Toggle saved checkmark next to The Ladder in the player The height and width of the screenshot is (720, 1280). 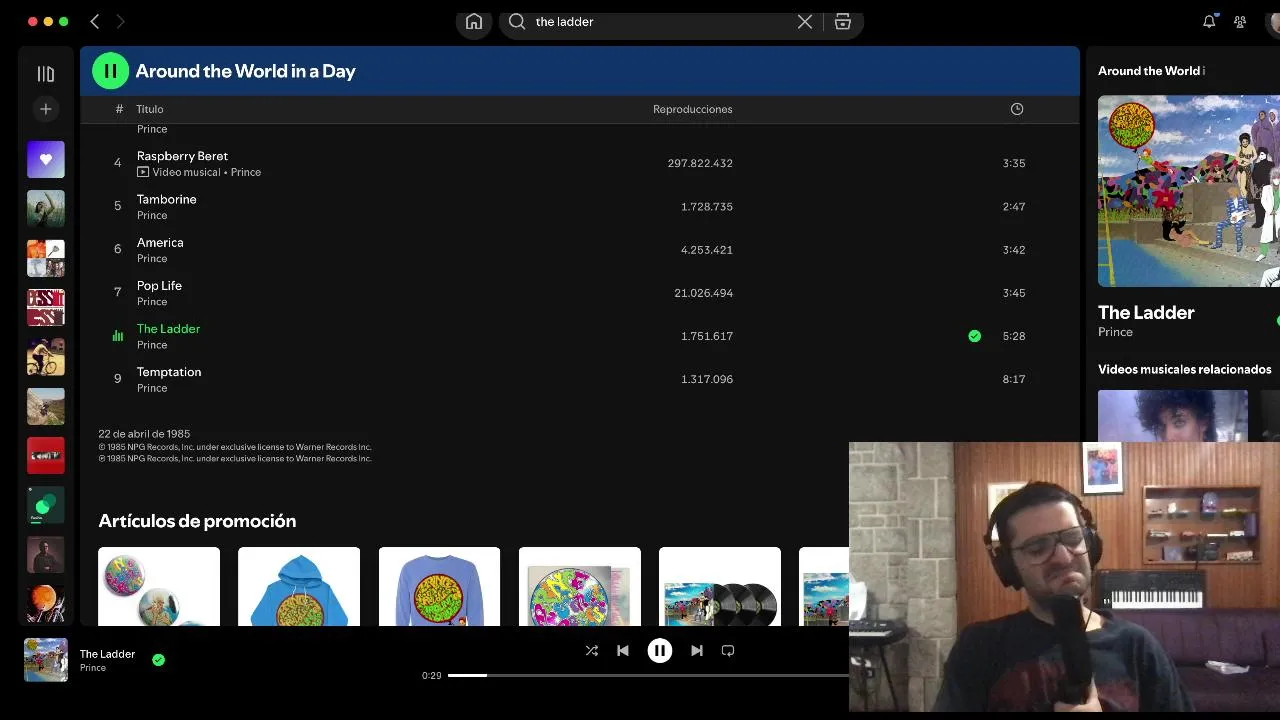pos(158,660)
